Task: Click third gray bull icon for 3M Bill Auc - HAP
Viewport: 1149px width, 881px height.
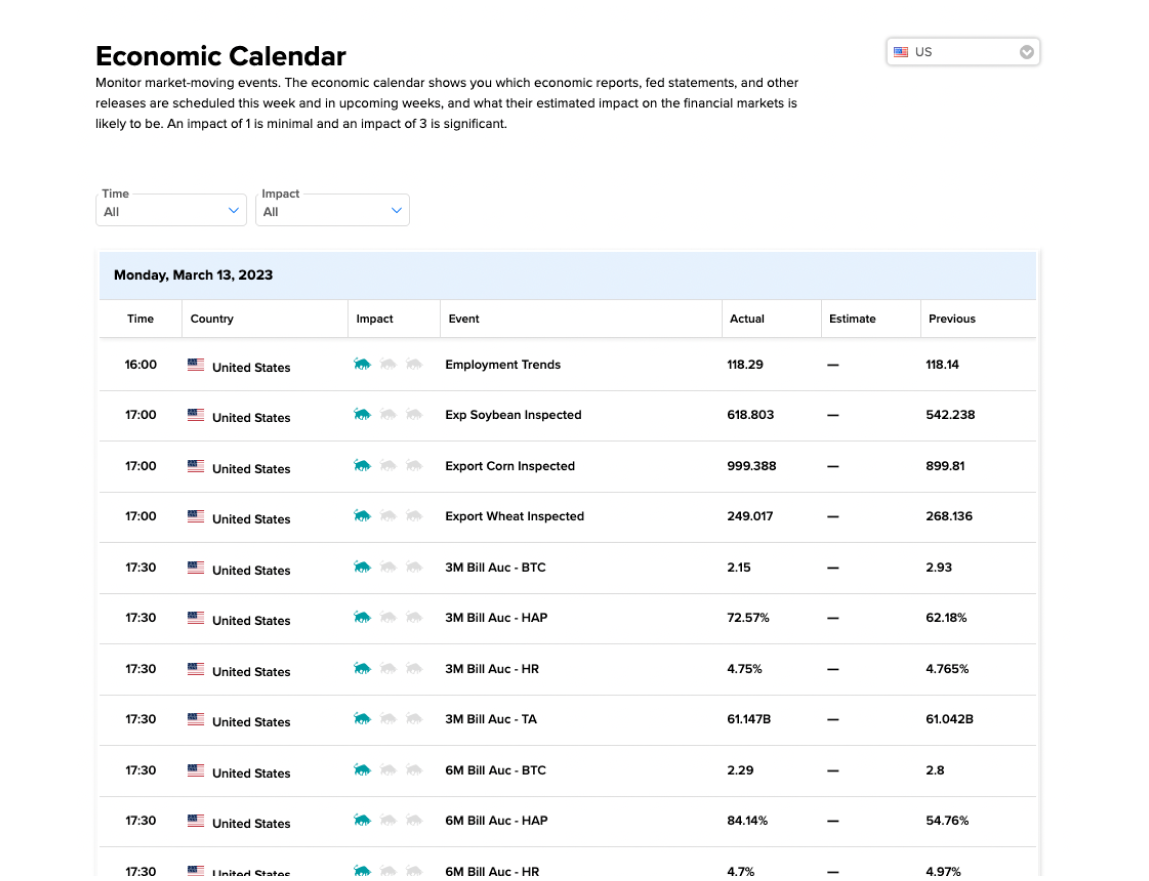Action: point(414,618)
